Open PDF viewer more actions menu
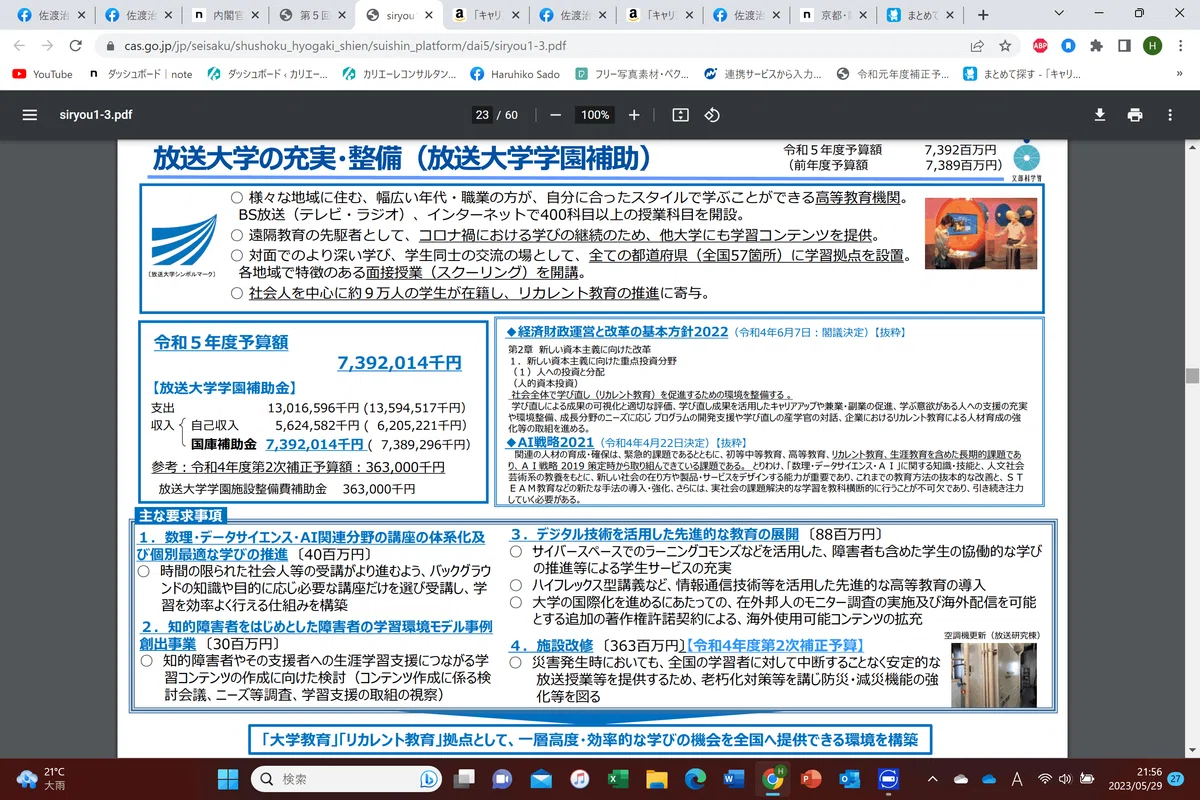The width and height of the screenshot is (1200, 800). [1170, 115]
